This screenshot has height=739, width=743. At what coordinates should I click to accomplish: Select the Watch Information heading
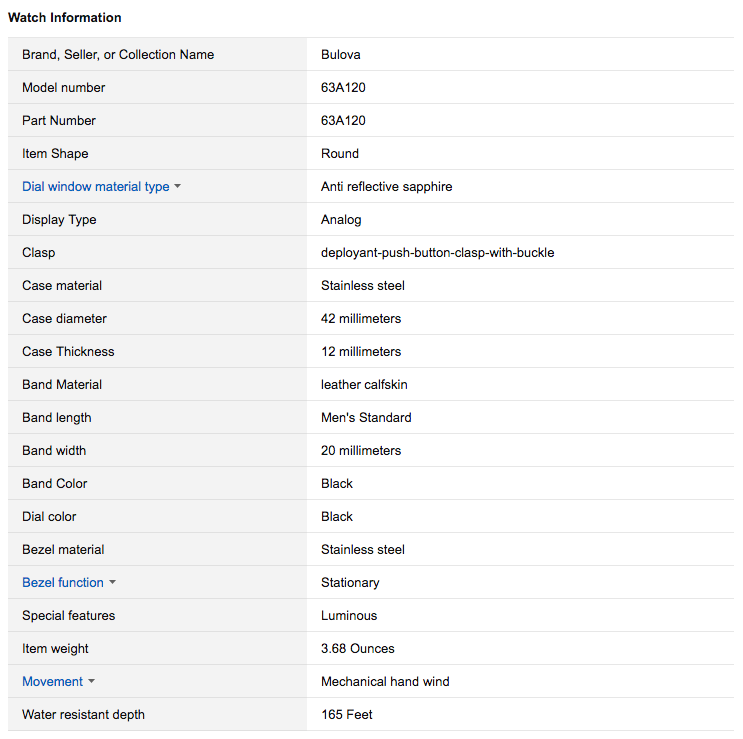[65, 18]
